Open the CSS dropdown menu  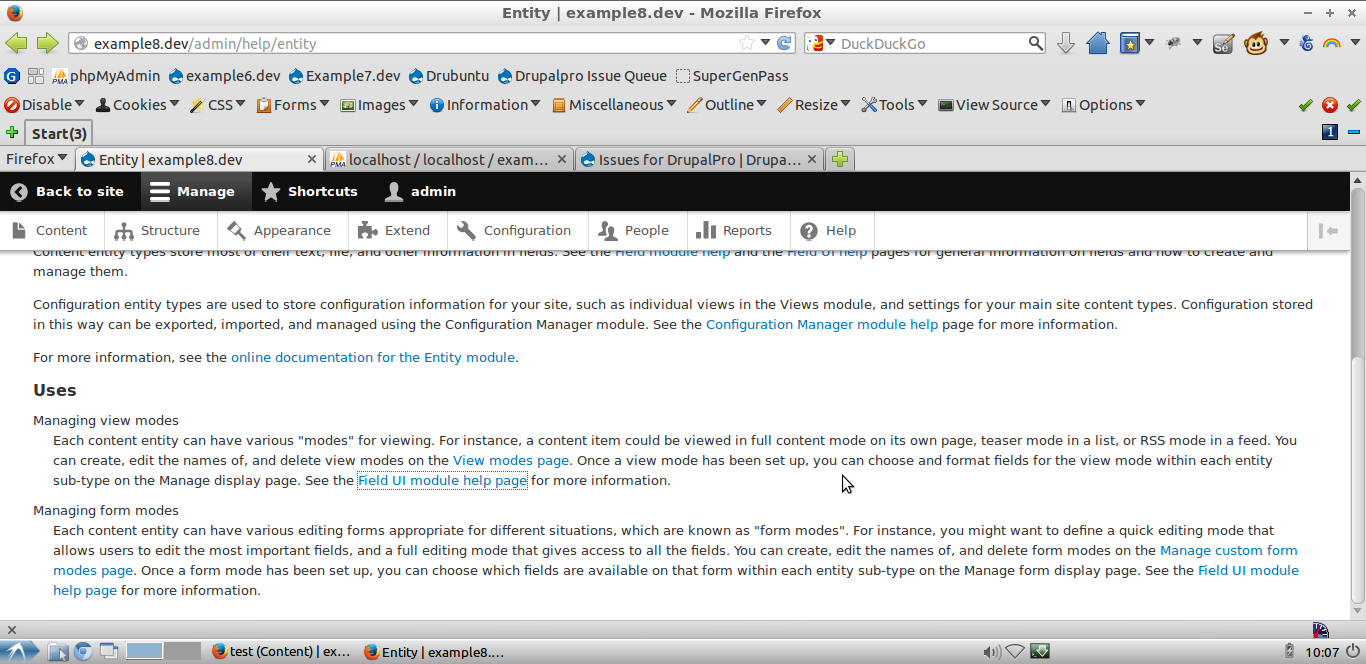click(218, 105)
